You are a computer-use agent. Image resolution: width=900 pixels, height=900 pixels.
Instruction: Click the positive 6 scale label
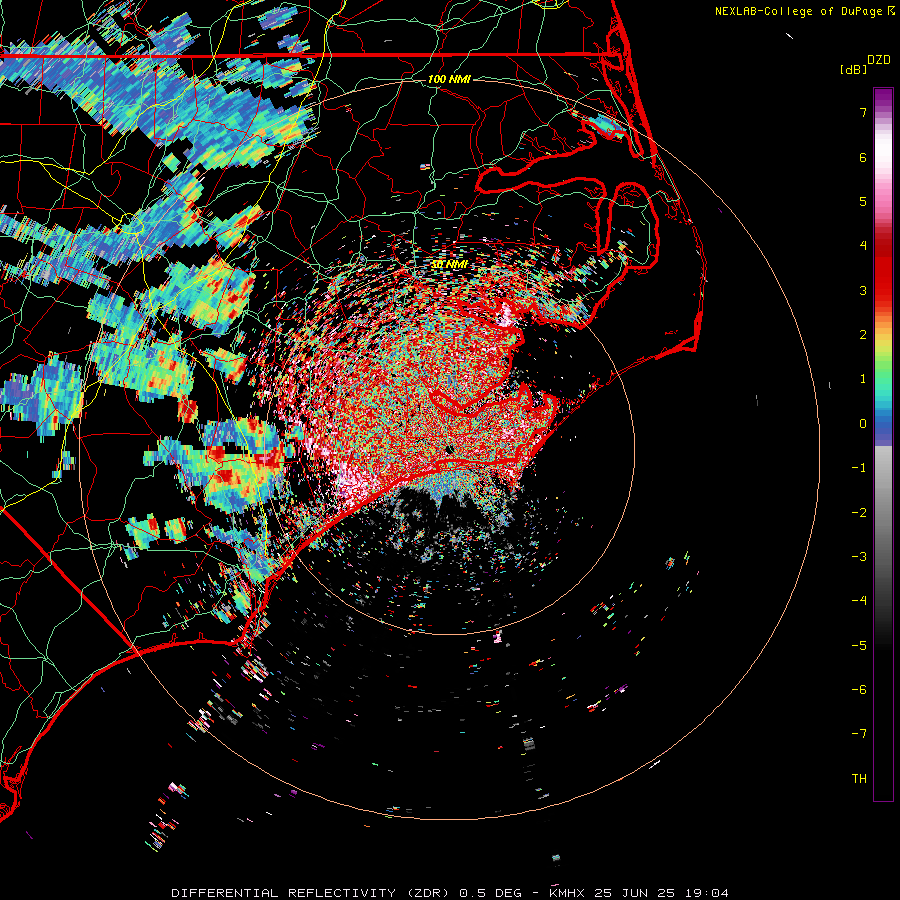(x=863, y=157)
